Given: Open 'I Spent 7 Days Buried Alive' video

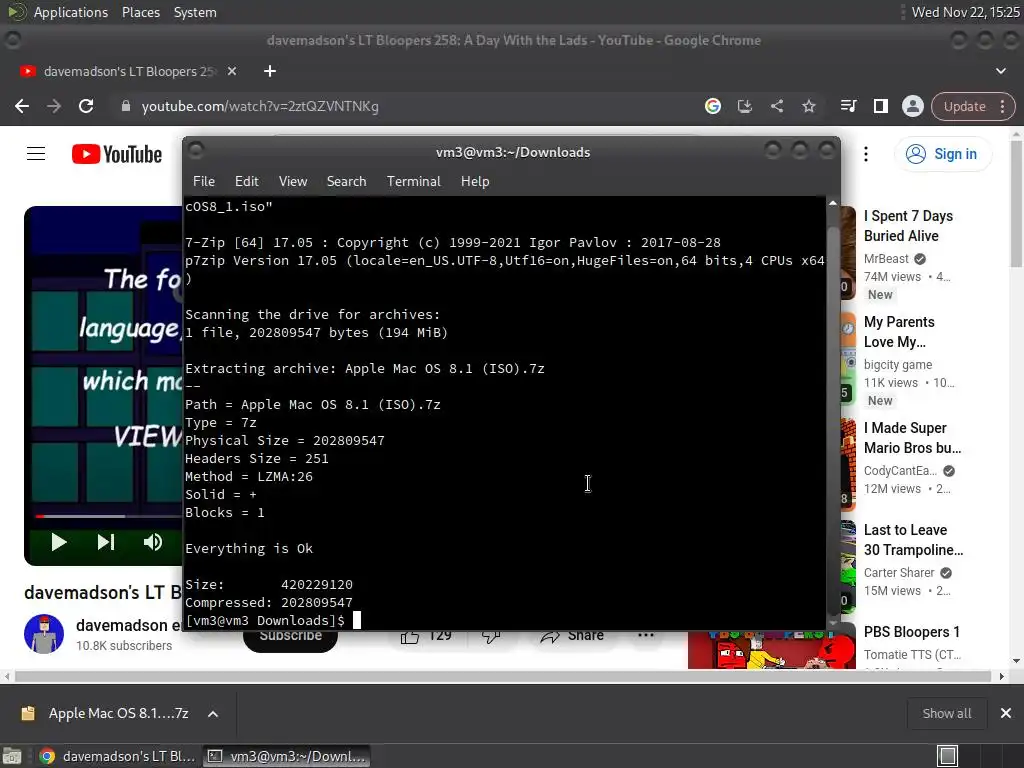Looking at the screenshot, I should pyautogui.click(x=908, y=226).
